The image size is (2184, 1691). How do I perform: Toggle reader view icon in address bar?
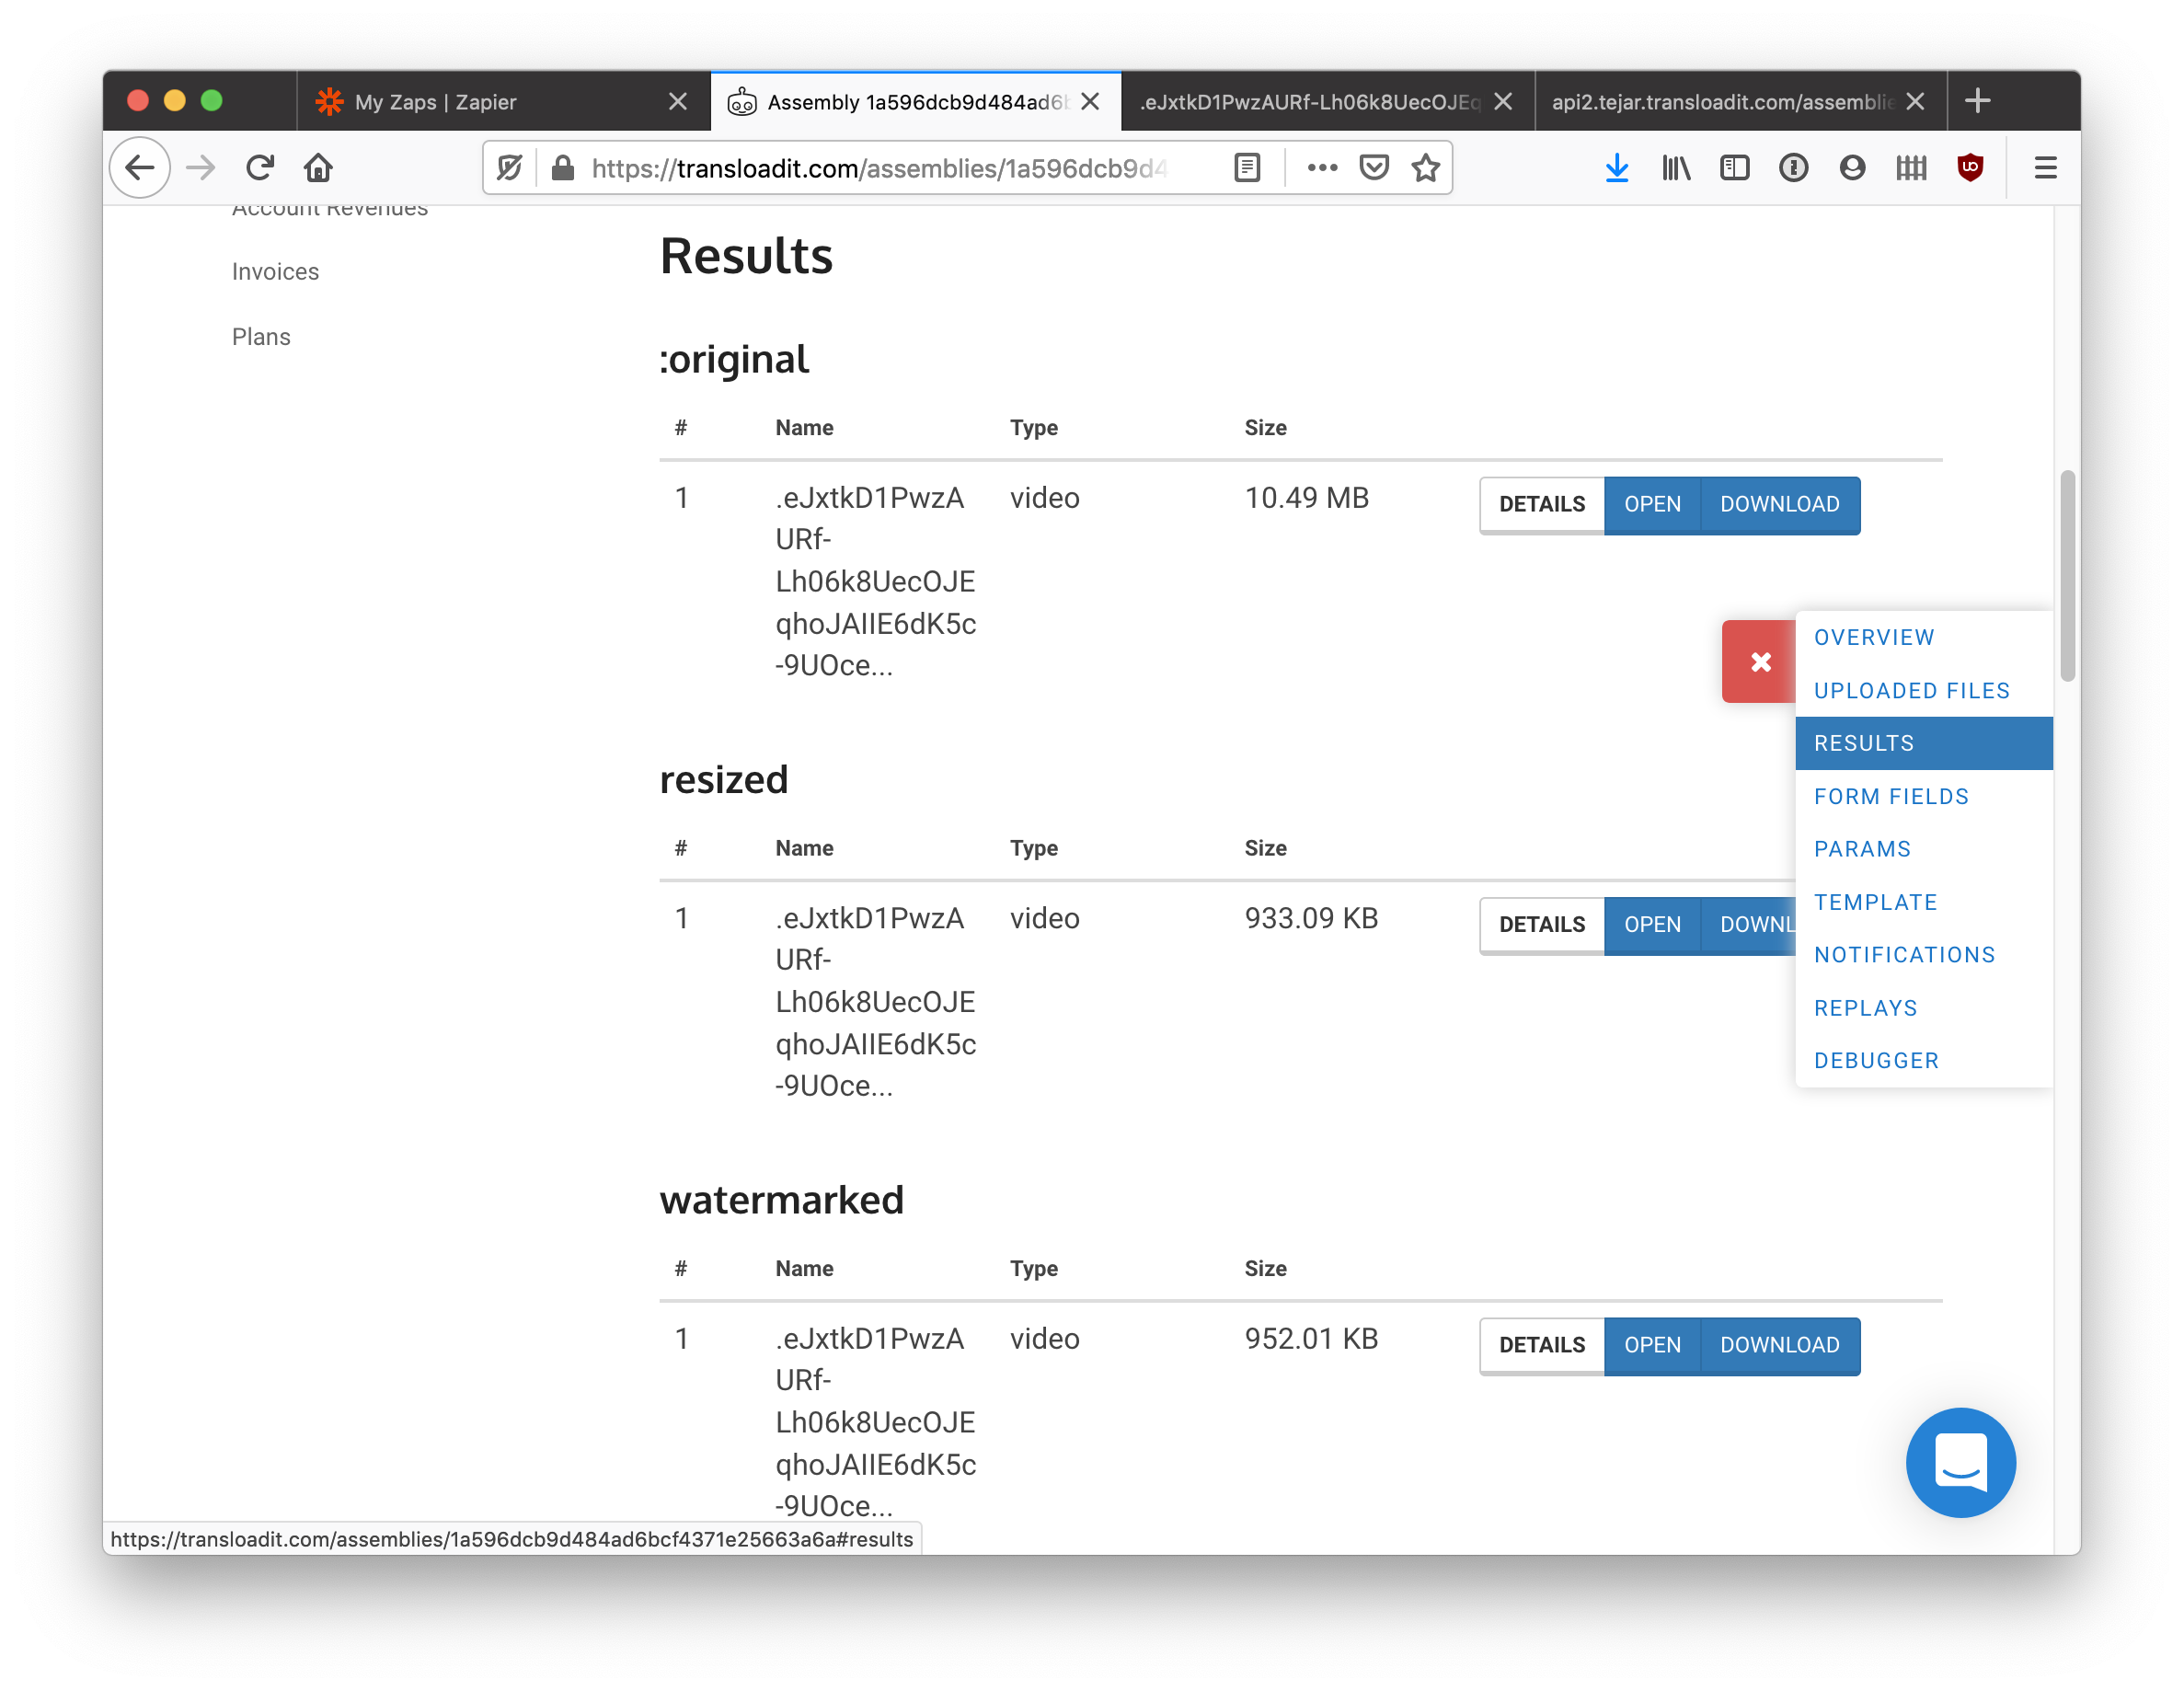pyautogui.click(x=1247, y=168)
